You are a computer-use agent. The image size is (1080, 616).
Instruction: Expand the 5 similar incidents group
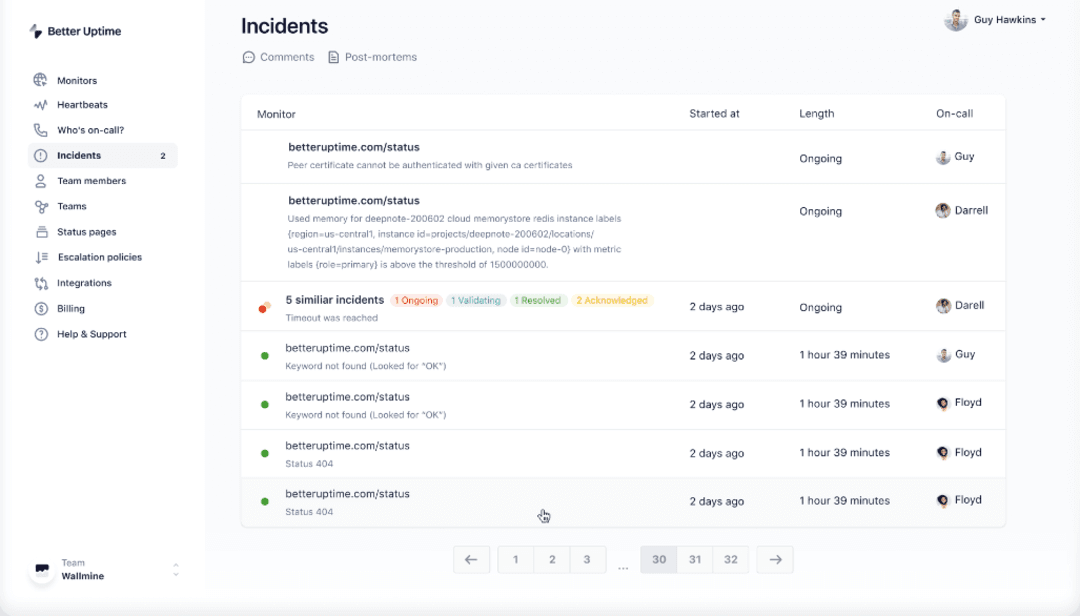(334, 299)
